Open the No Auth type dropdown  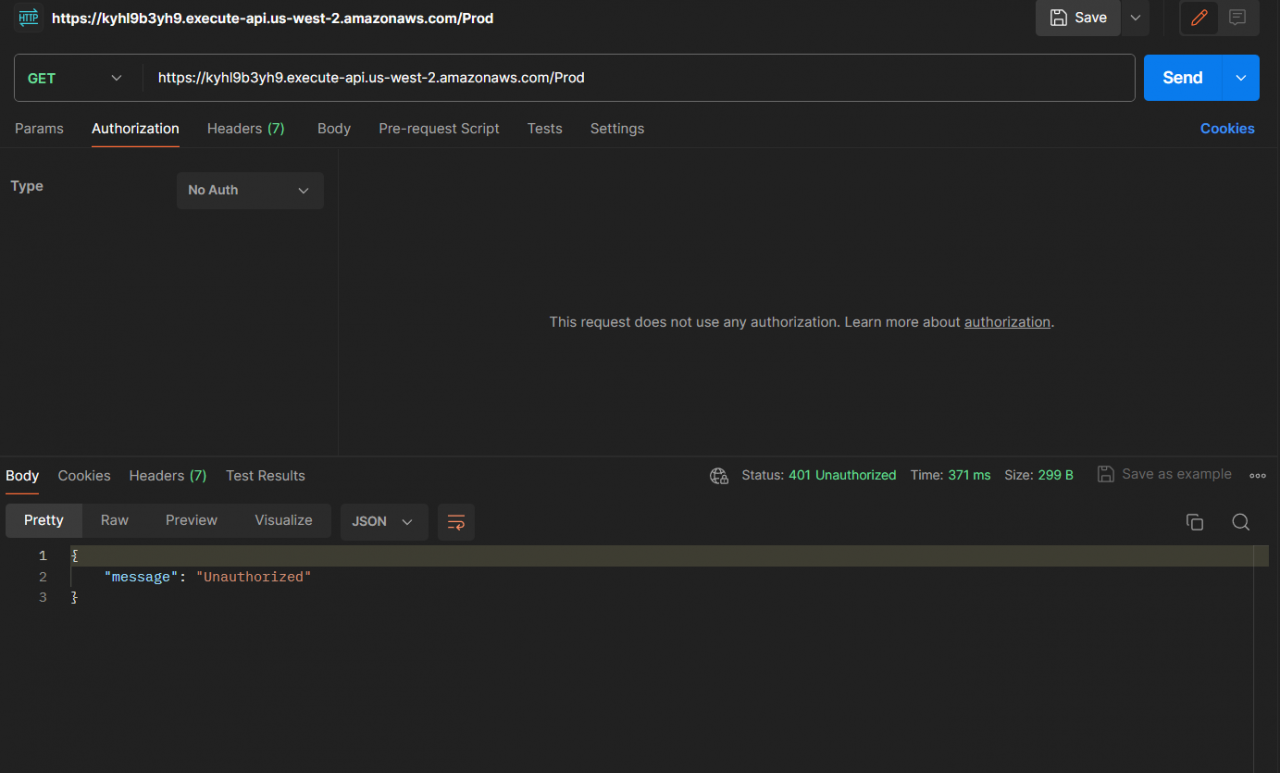click(249, 190)
